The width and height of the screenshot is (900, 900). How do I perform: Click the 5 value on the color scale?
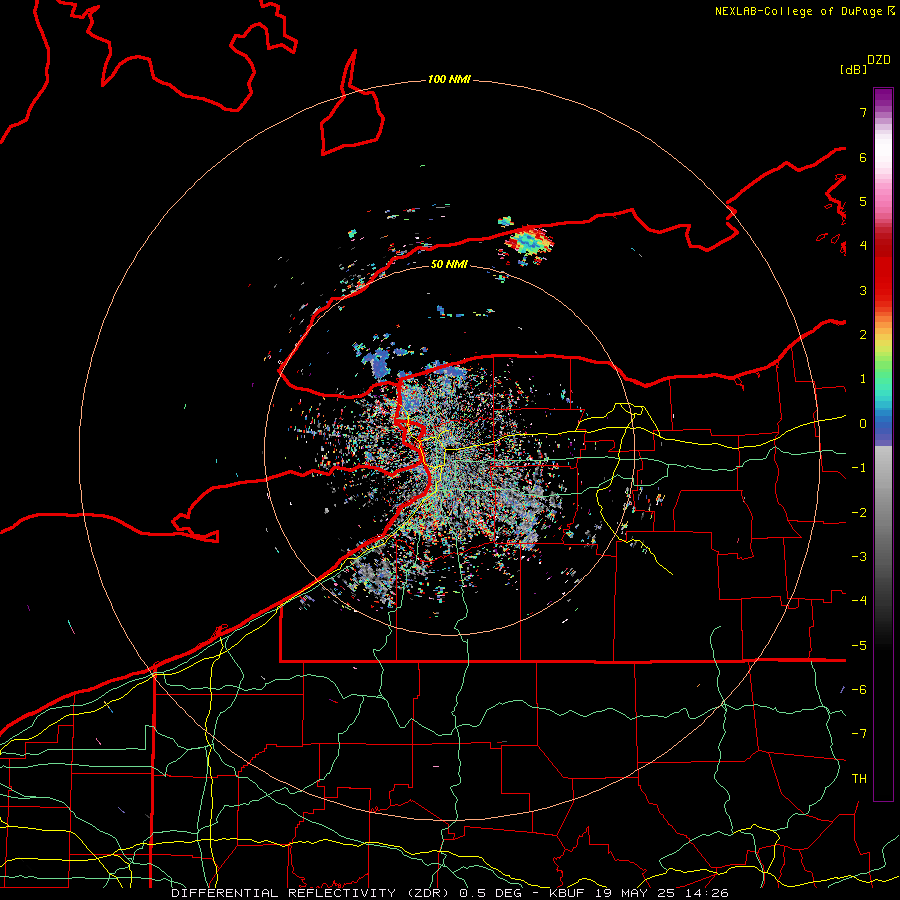point(863,201)
